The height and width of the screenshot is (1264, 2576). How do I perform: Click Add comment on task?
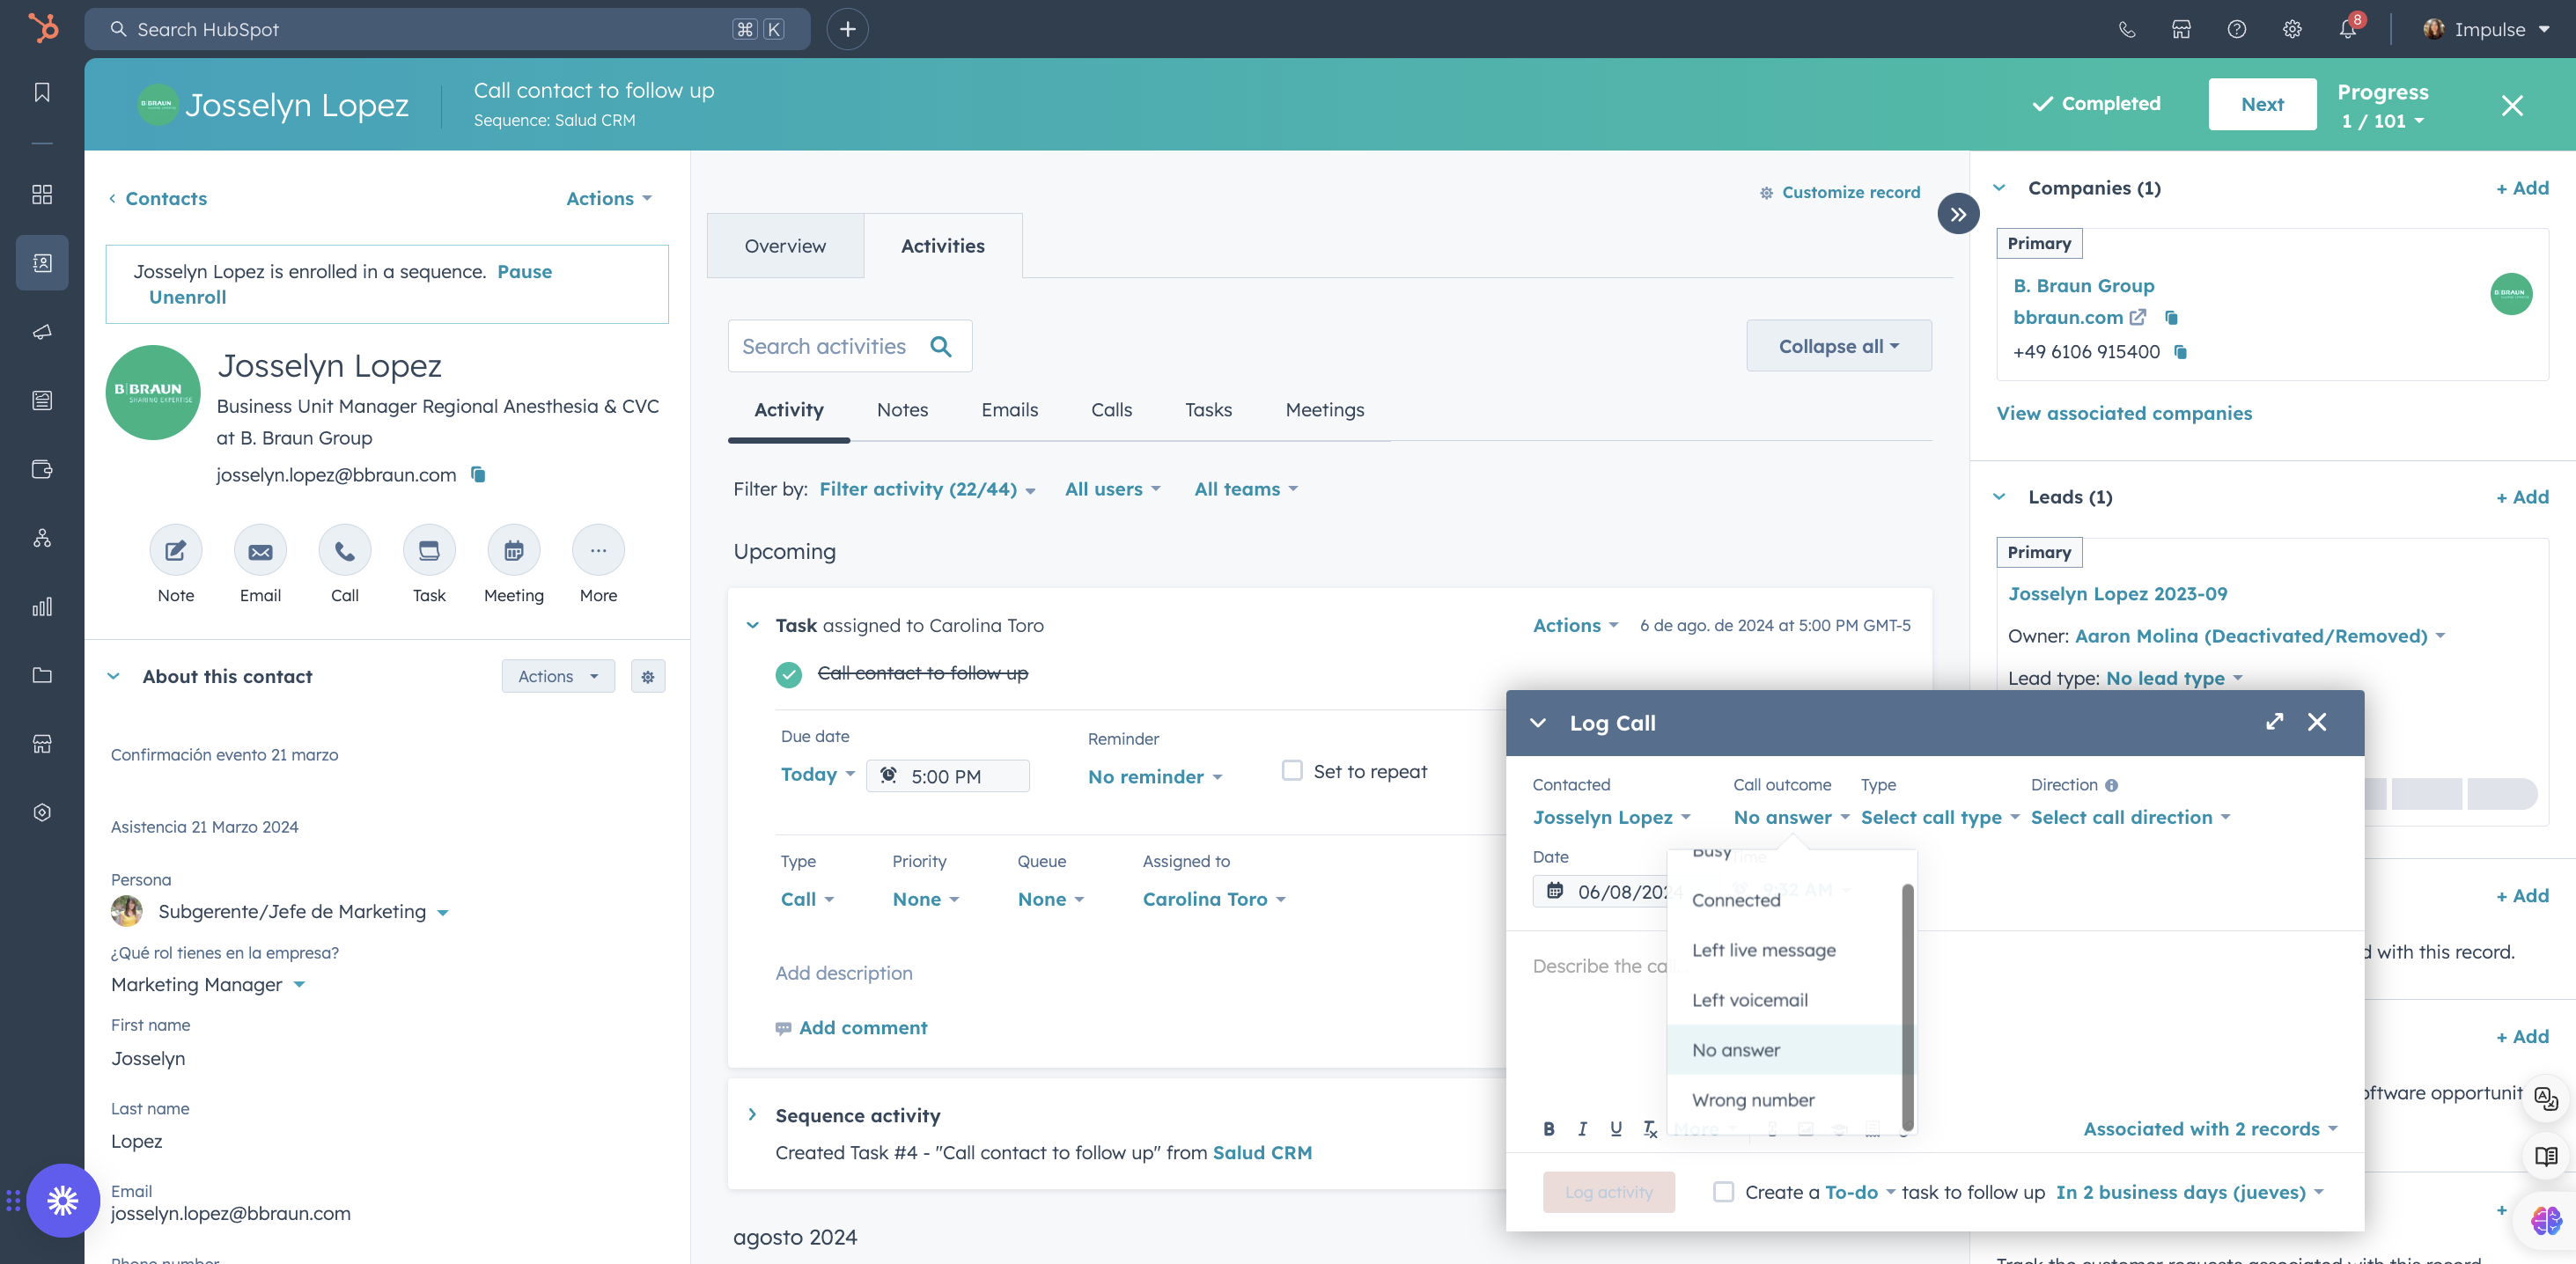(x=852, y=1028)
